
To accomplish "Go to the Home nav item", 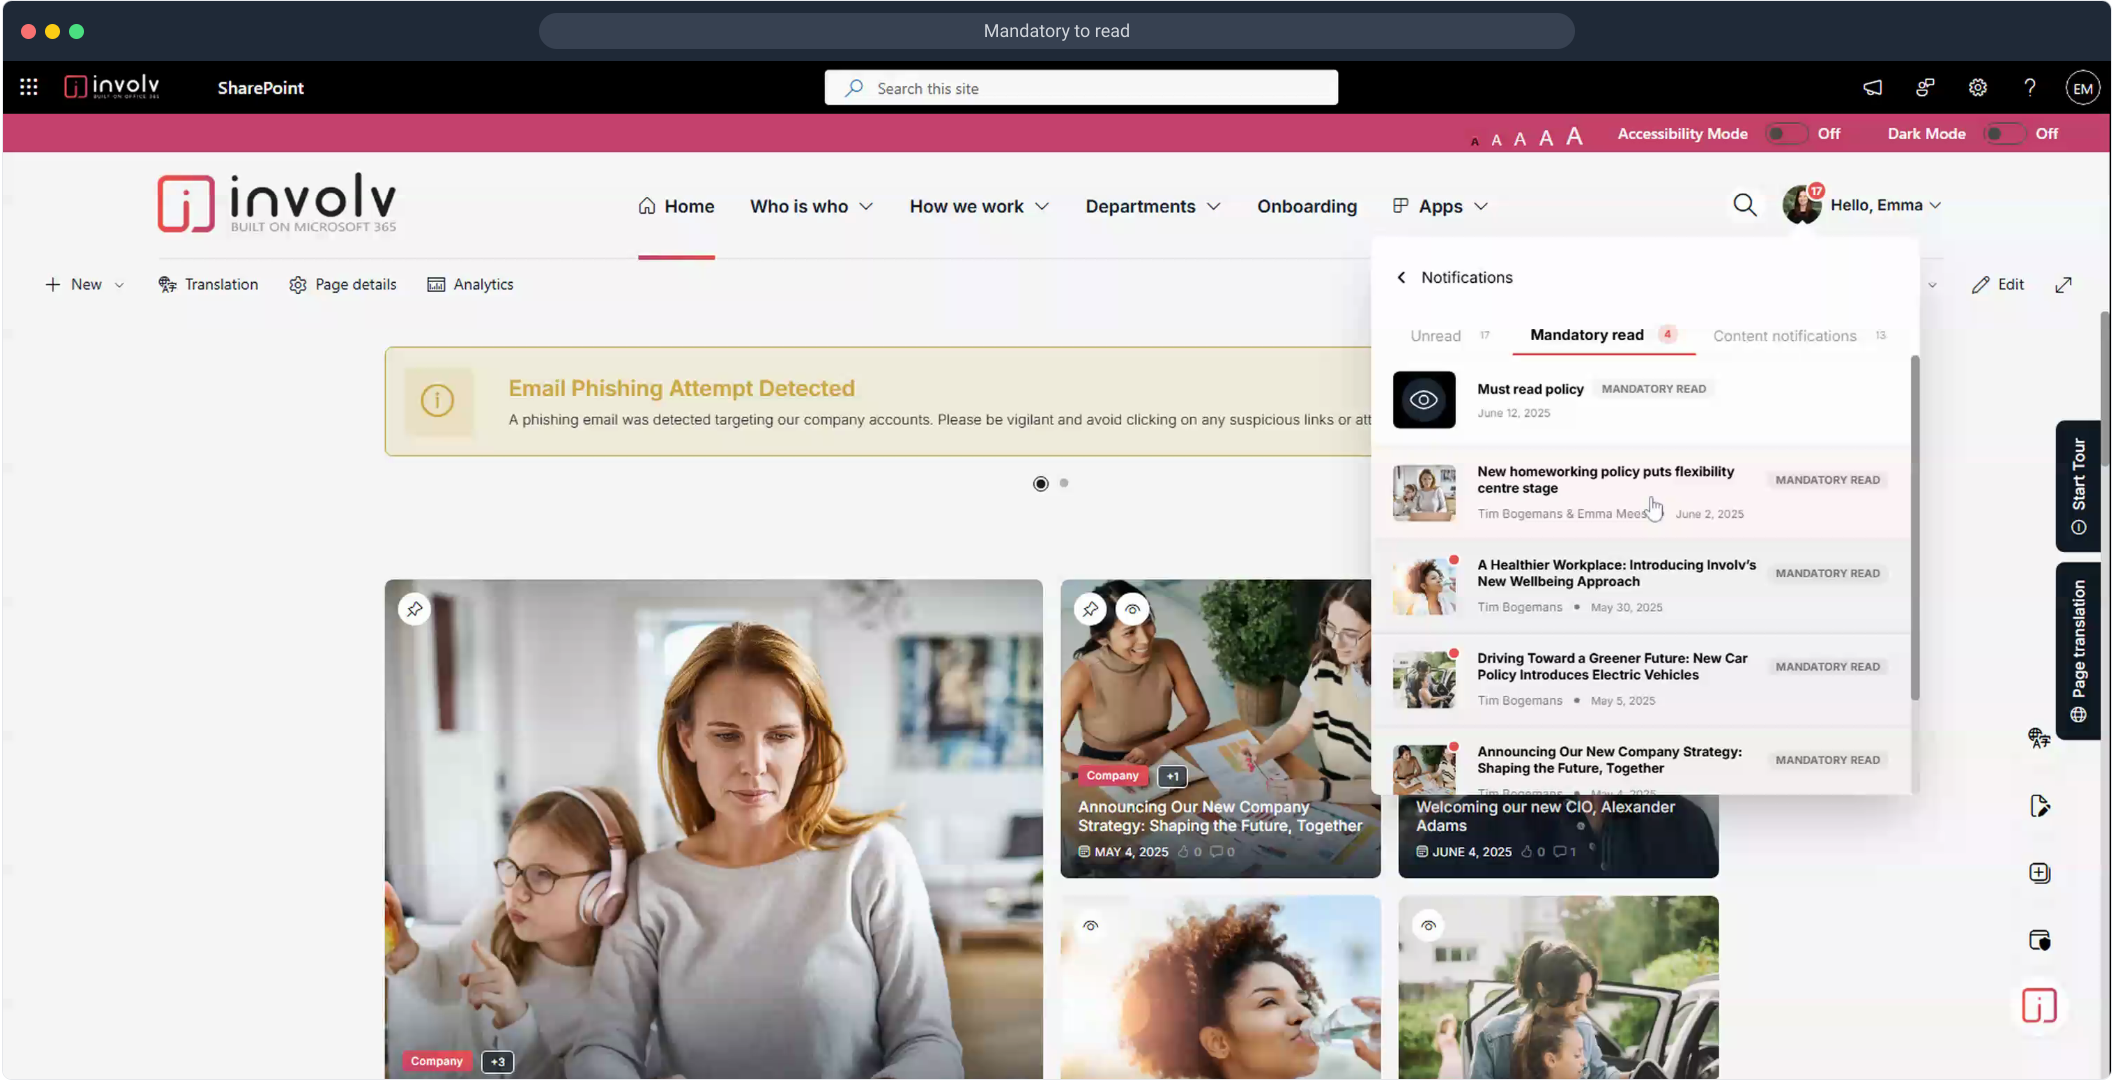I will click(x=676, y=206).
